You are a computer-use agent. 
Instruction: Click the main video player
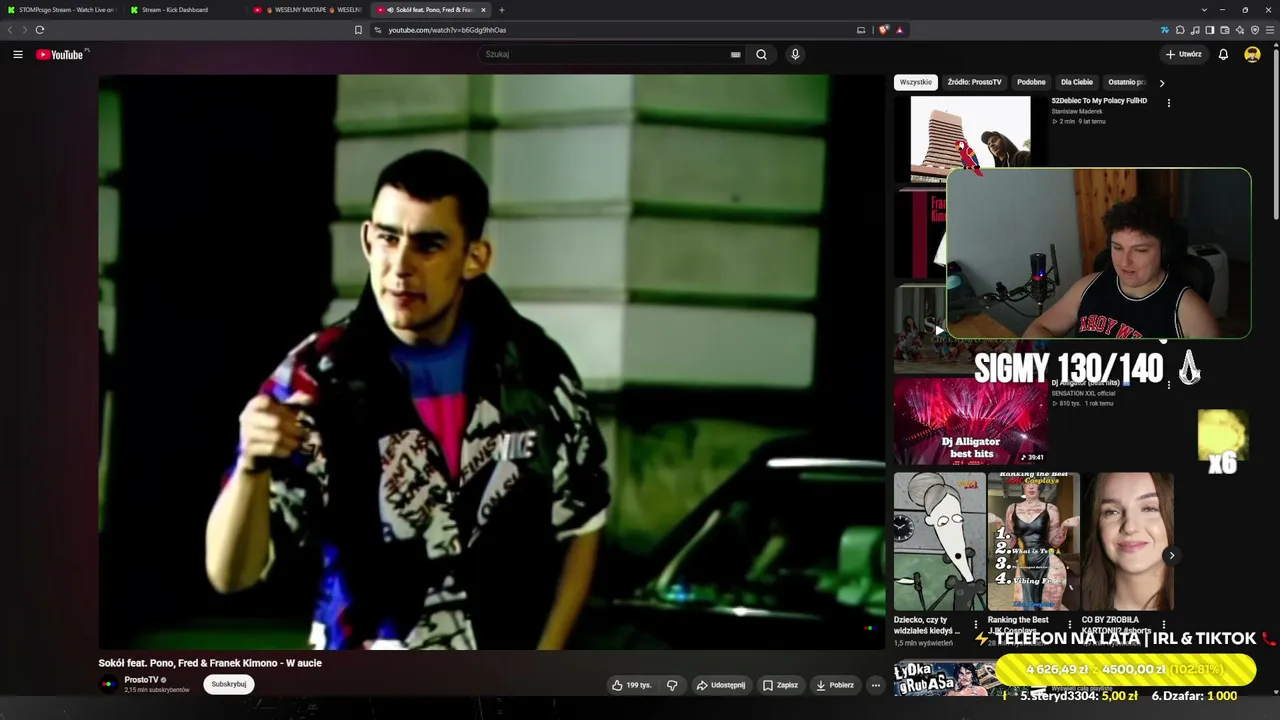coord(492,362)
